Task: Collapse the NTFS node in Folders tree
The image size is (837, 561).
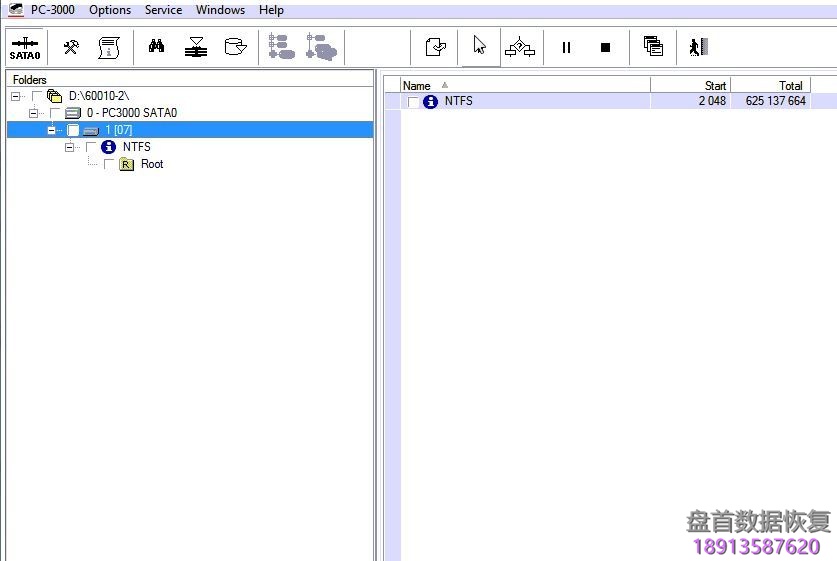Action: point(70,147)
